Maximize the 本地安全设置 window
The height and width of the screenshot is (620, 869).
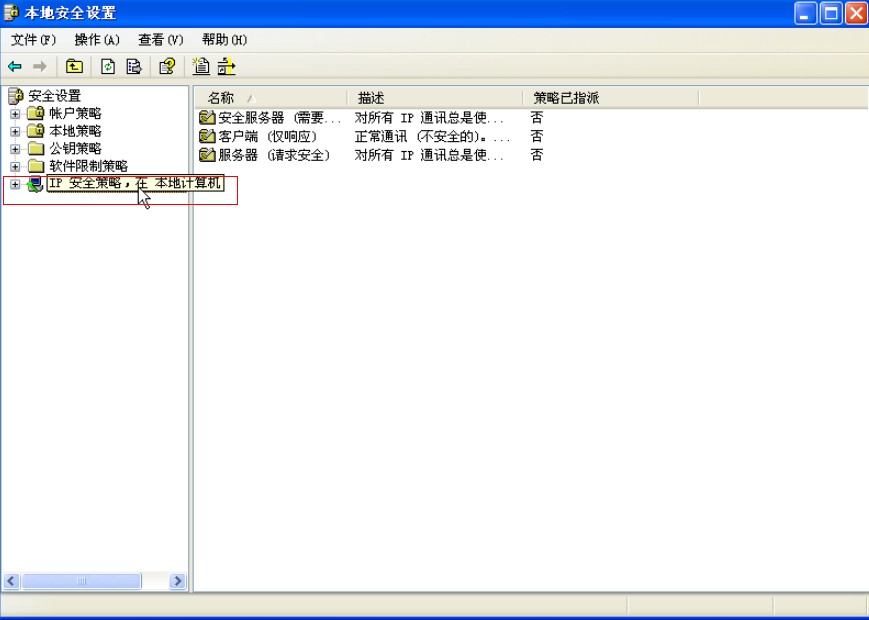coord(831,13)
